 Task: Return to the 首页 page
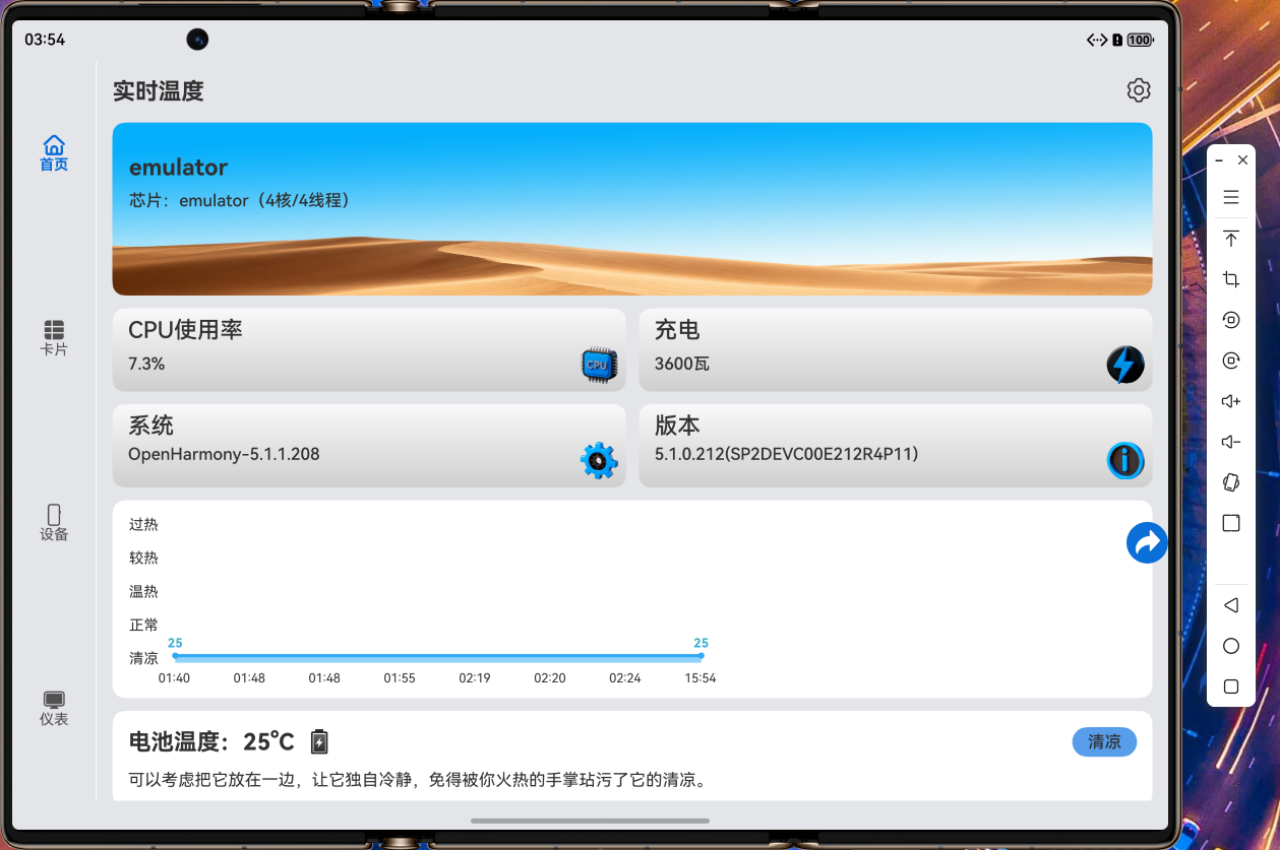coord(53,152)
